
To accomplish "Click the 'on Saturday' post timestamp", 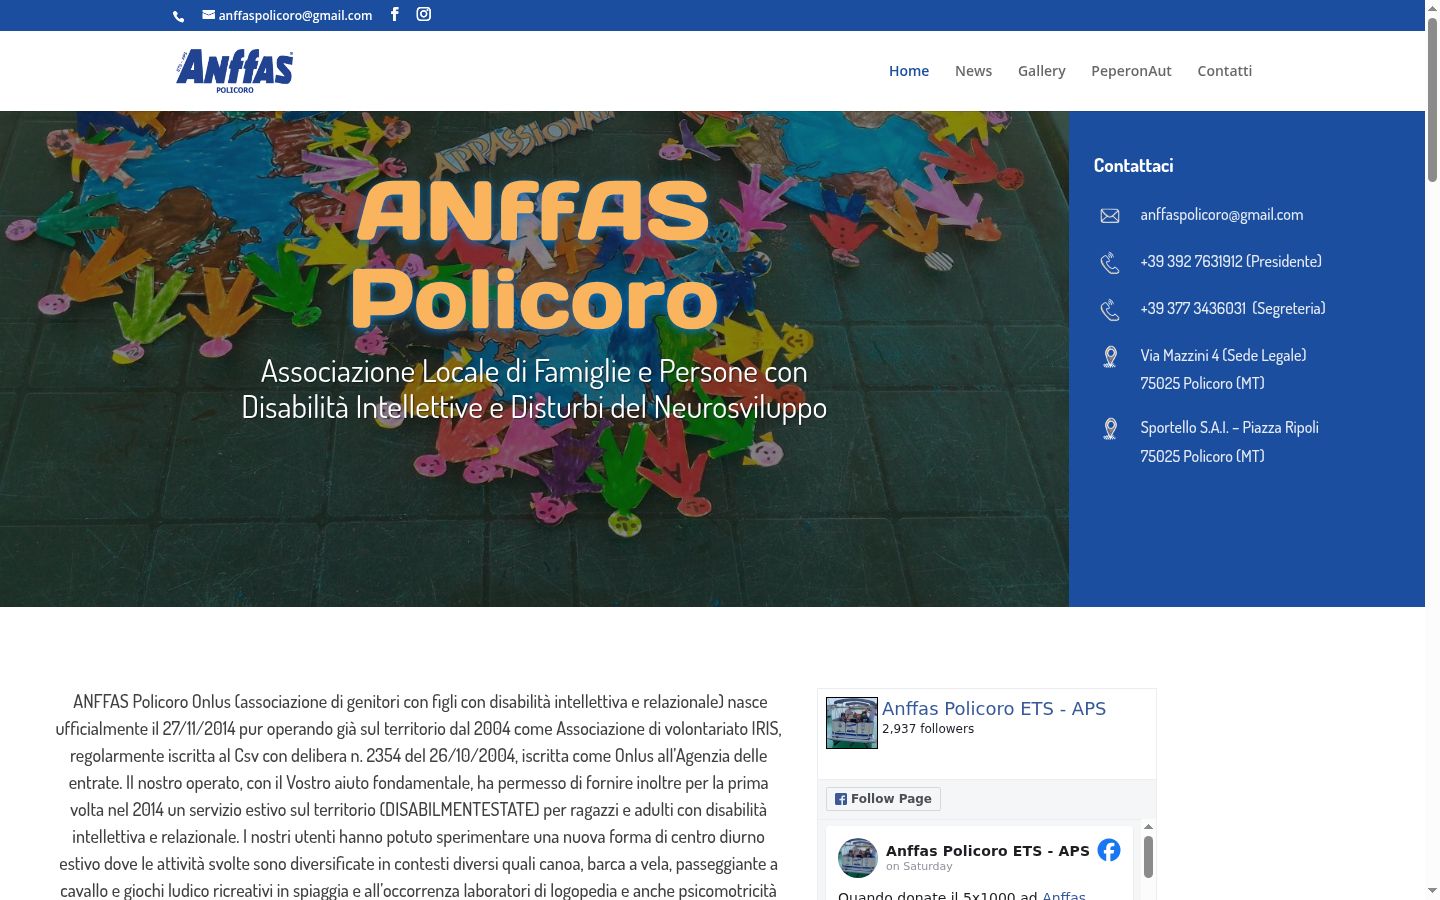I will [x=919, y=866].
